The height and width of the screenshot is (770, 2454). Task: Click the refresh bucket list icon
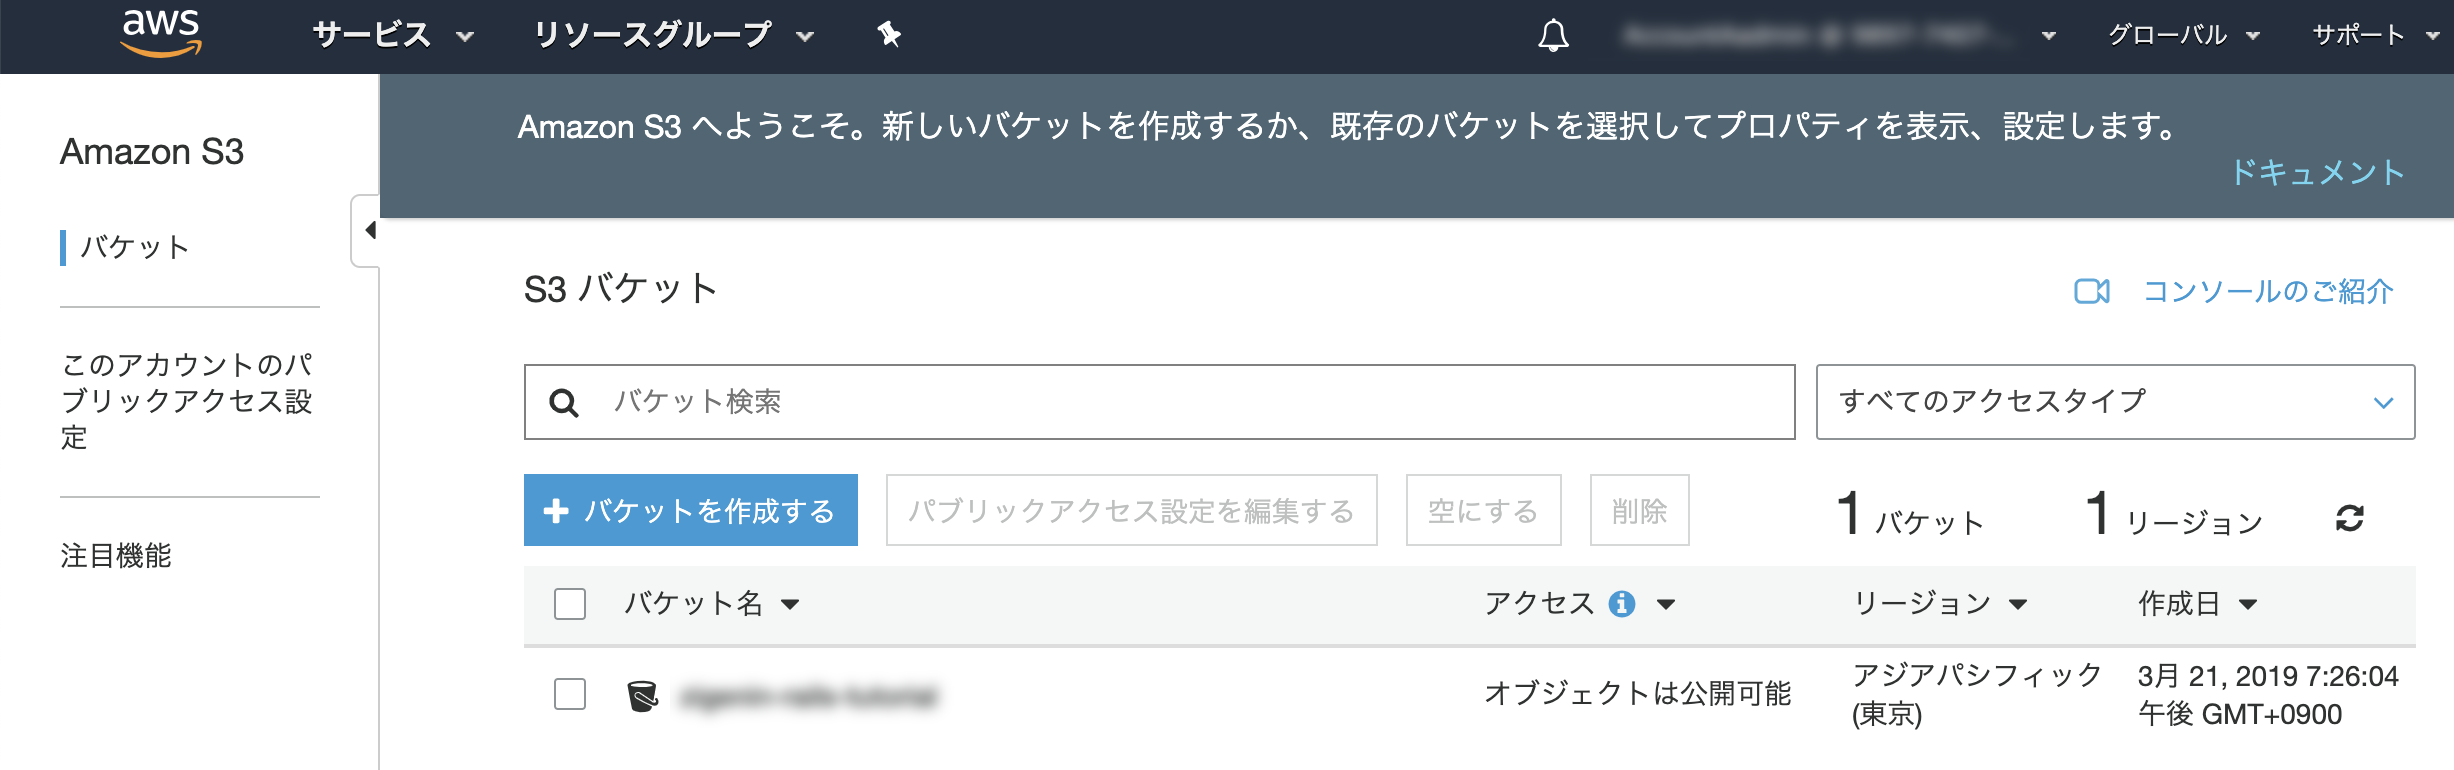[x=2349, y=518]
